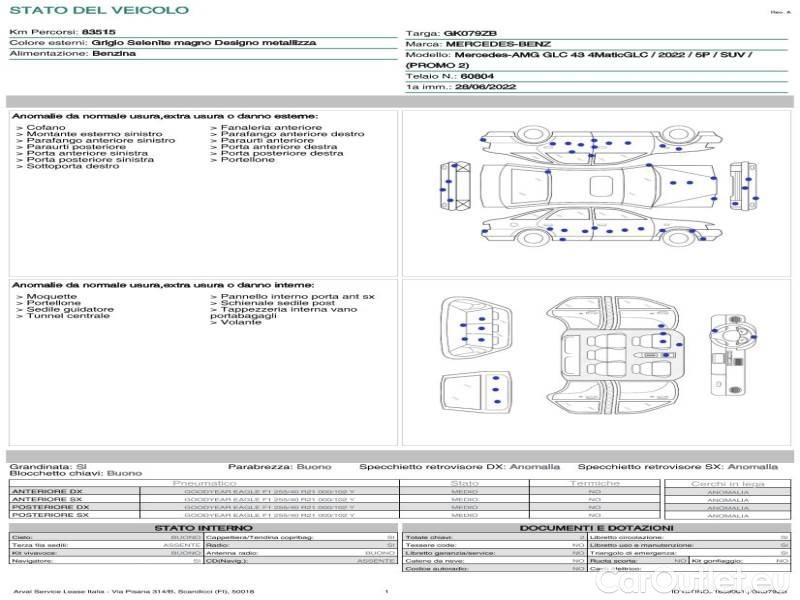Screen dimensions: 800x600
Task: Click the car front-end diagram on left
Action: click(455, 186)
